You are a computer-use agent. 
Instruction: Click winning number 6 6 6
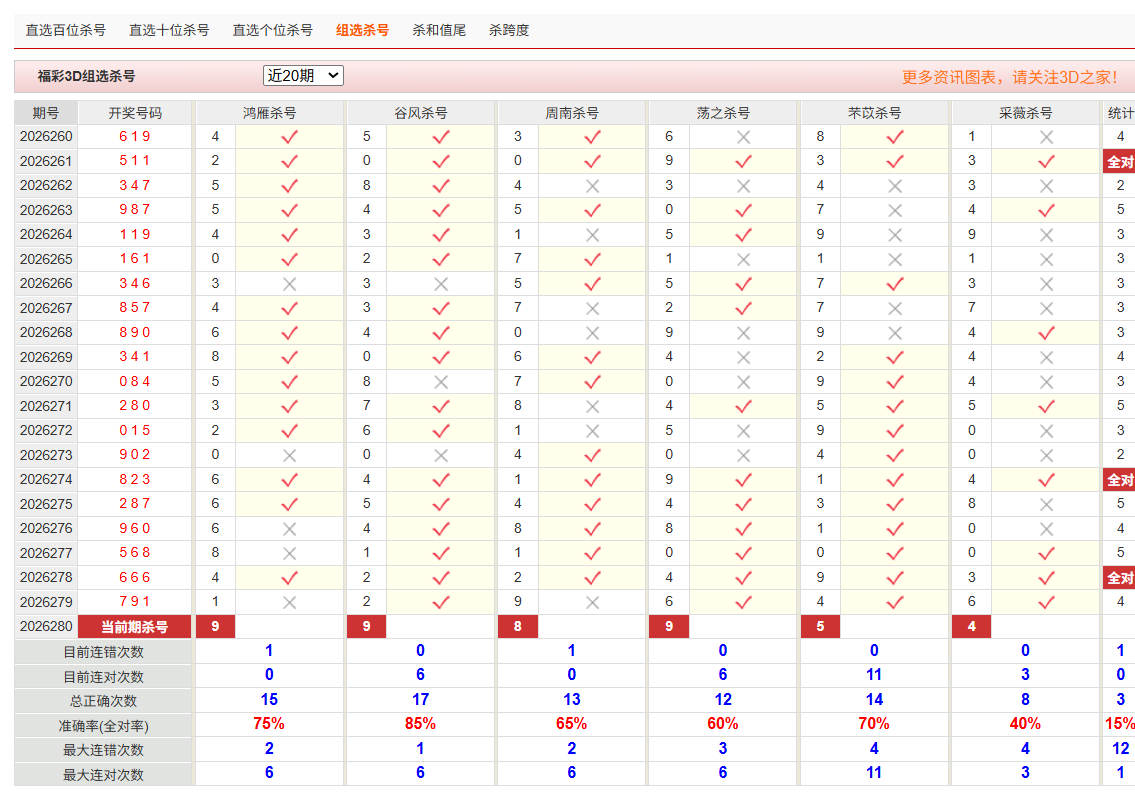(x=135, y=577)
